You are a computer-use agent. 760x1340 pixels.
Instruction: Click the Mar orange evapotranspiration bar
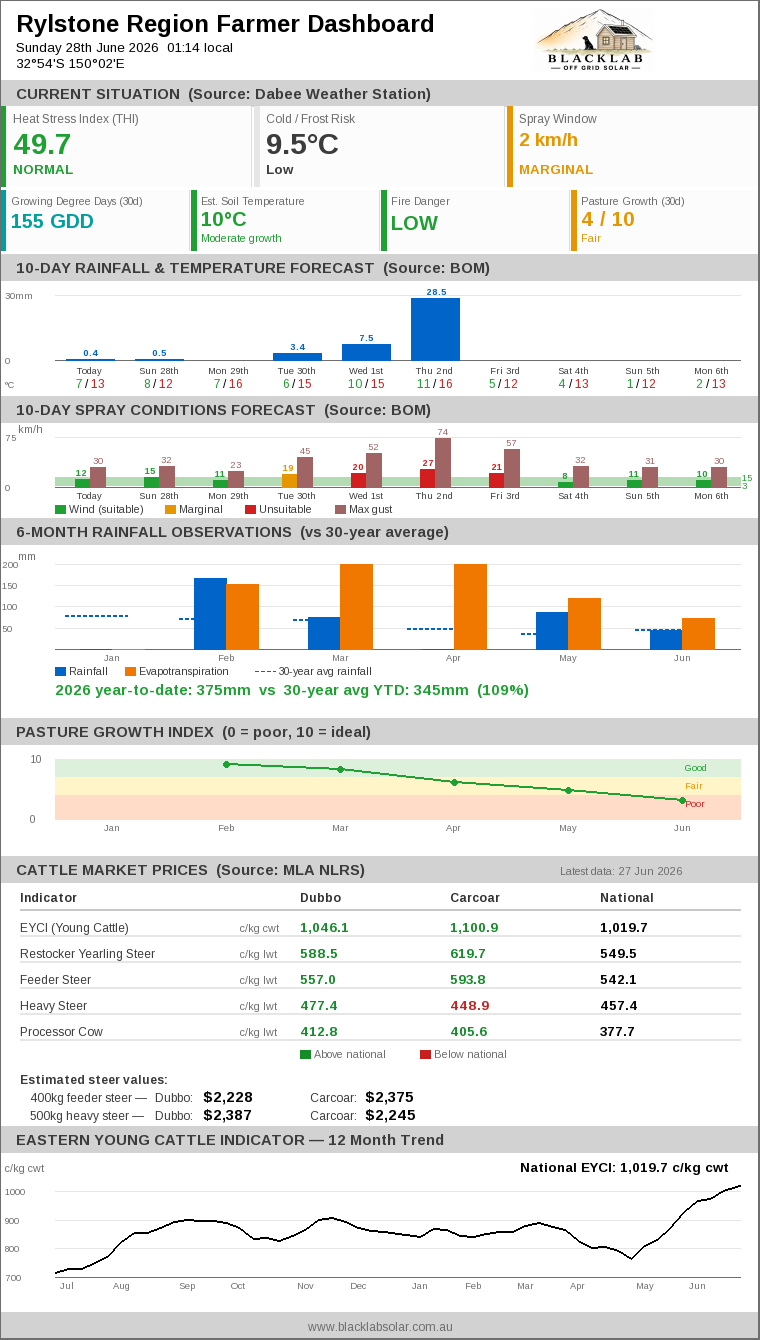point(356,607)
